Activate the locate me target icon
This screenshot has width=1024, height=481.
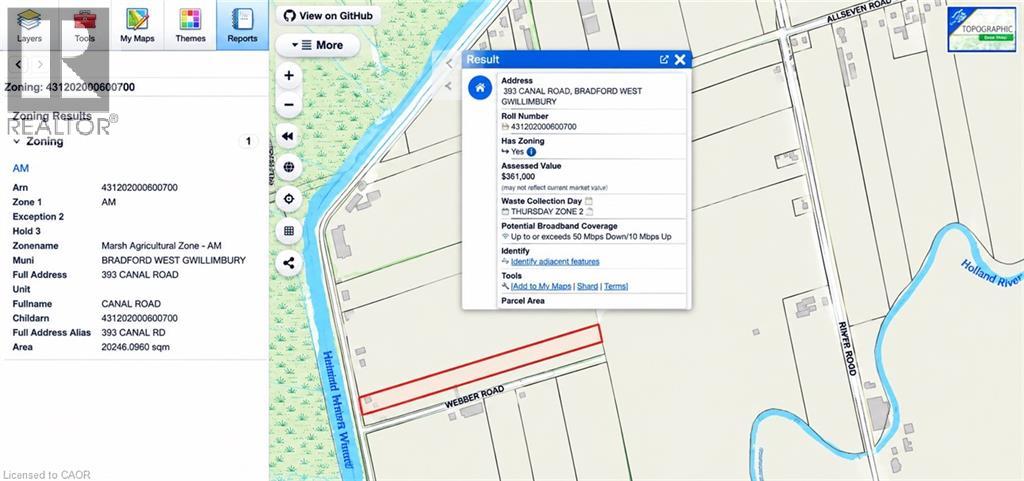[289, 199]
